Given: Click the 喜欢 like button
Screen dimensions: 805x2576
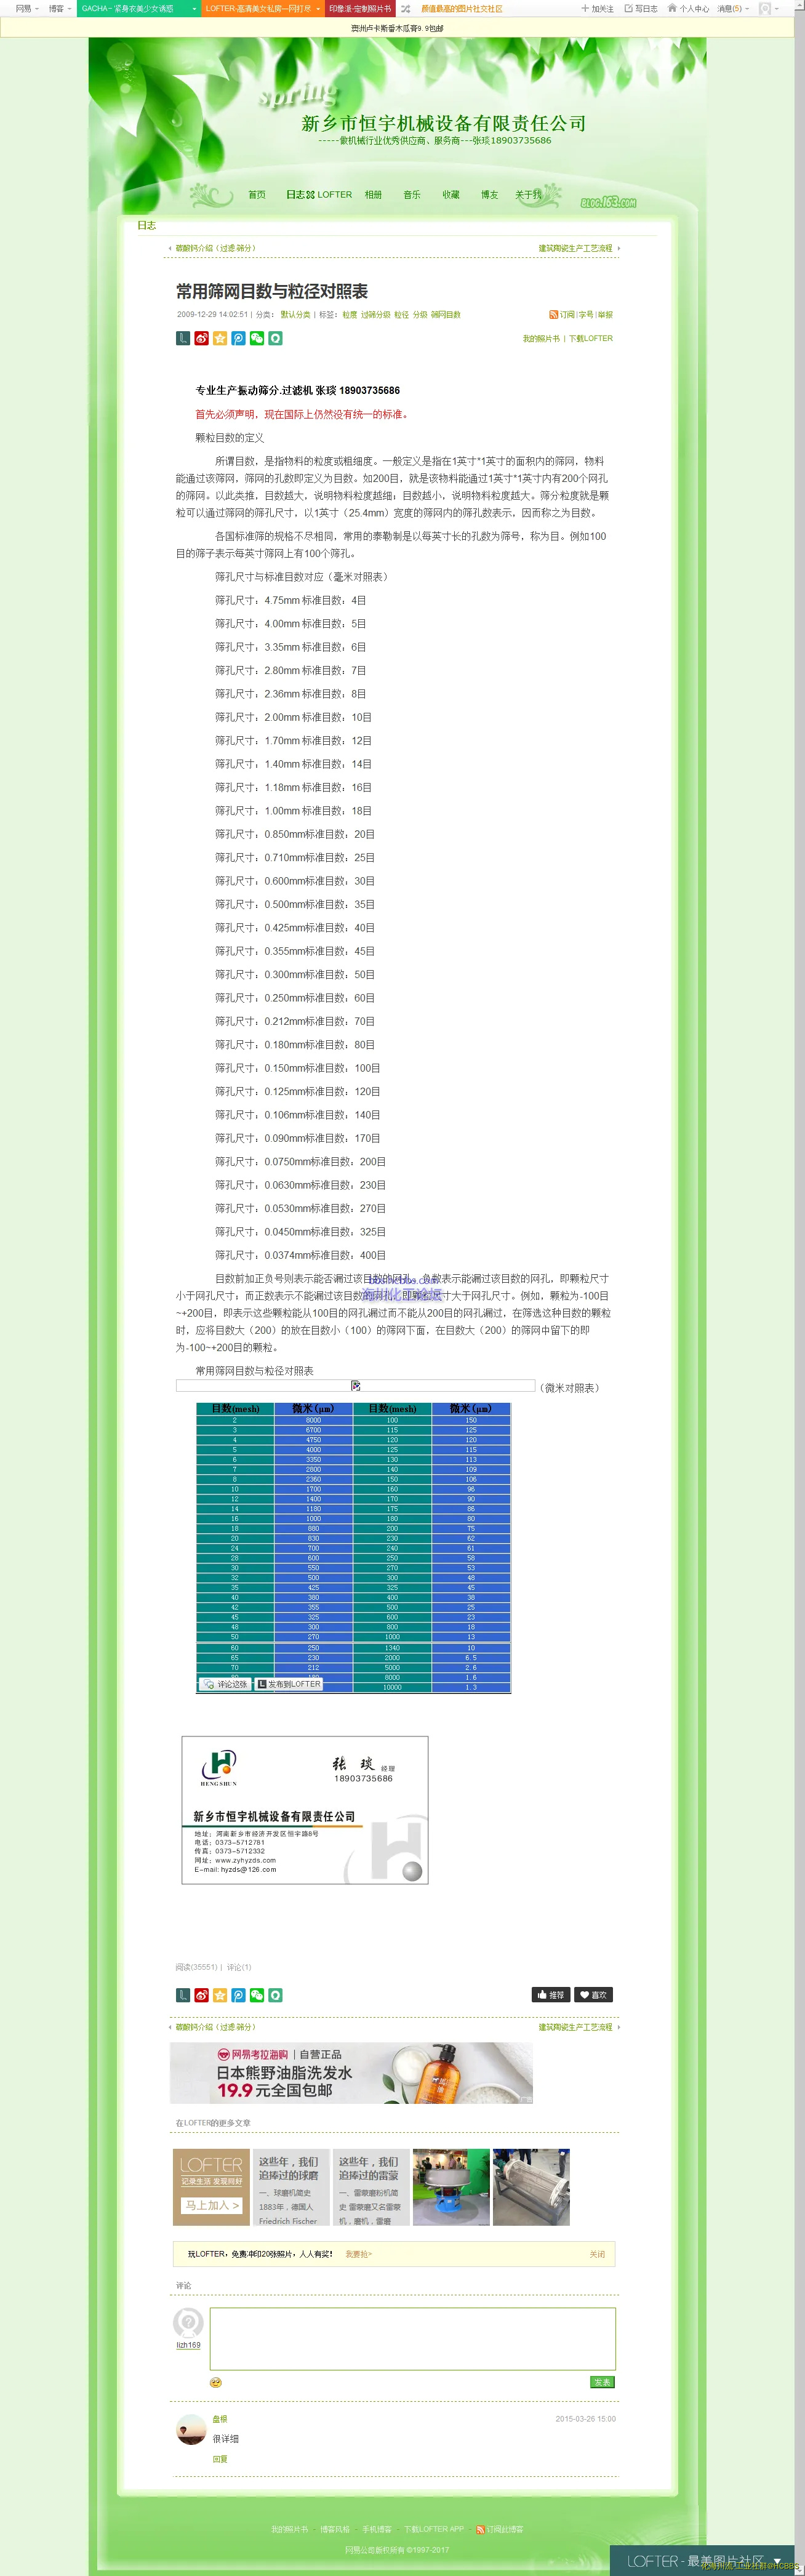Looking at the screenshot, I should (x=593, y=1995).
